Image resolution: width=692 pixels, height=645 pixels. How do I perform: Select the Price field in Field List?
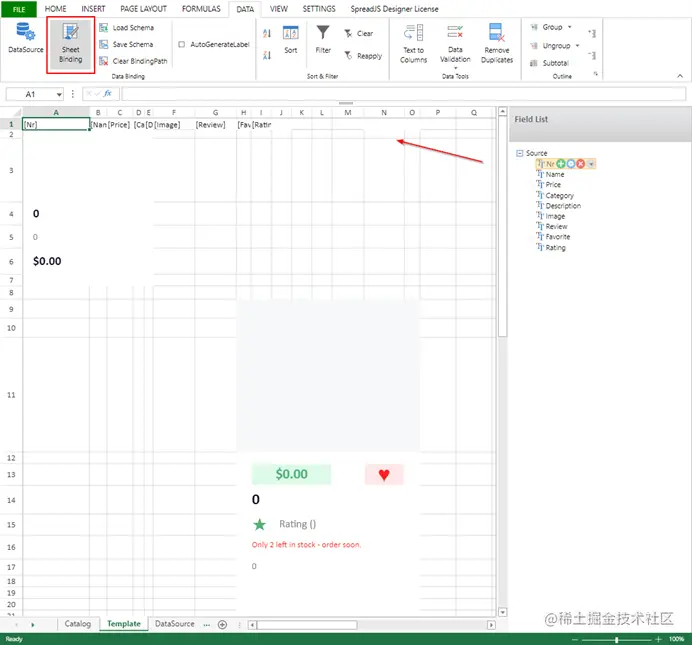coord(549,185)
